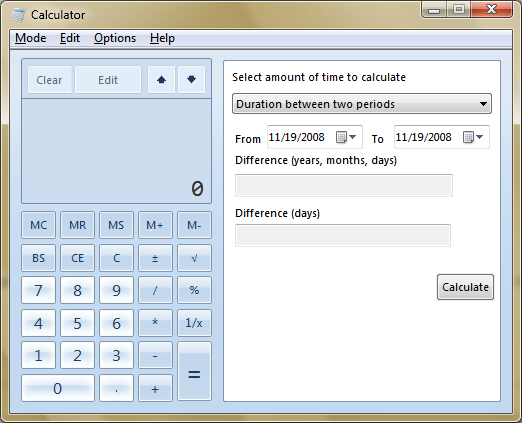The image size is (522, 423).
Task: Click the history up arrow button
Action: pos(161,79)
